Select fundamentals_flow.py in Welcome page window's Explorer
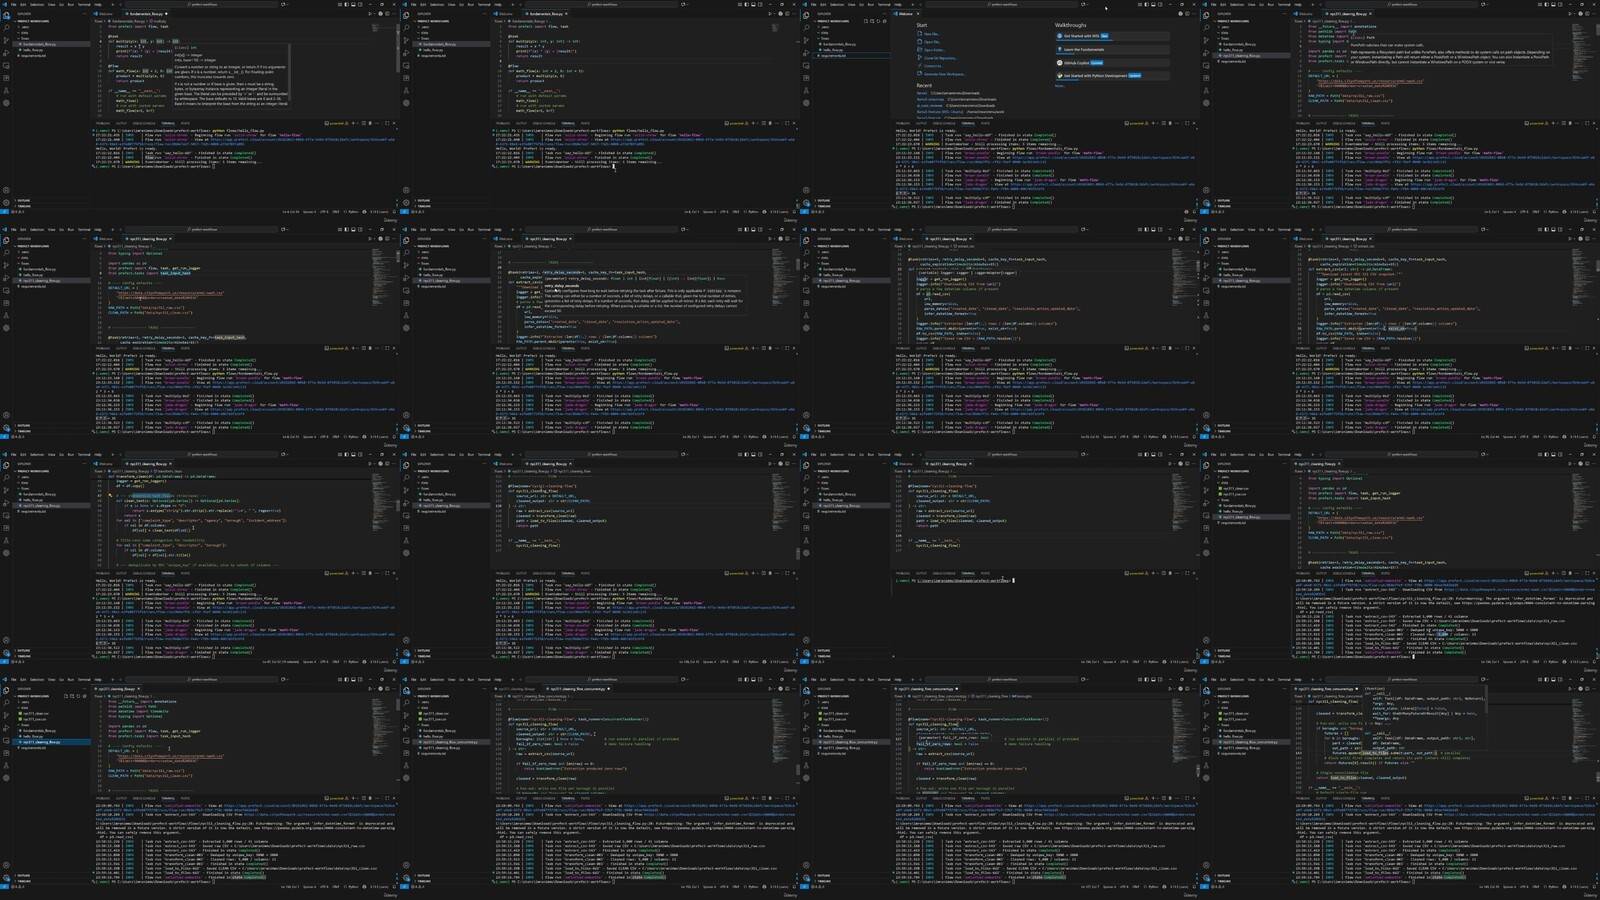The image size is (1600, 900). 839,45
